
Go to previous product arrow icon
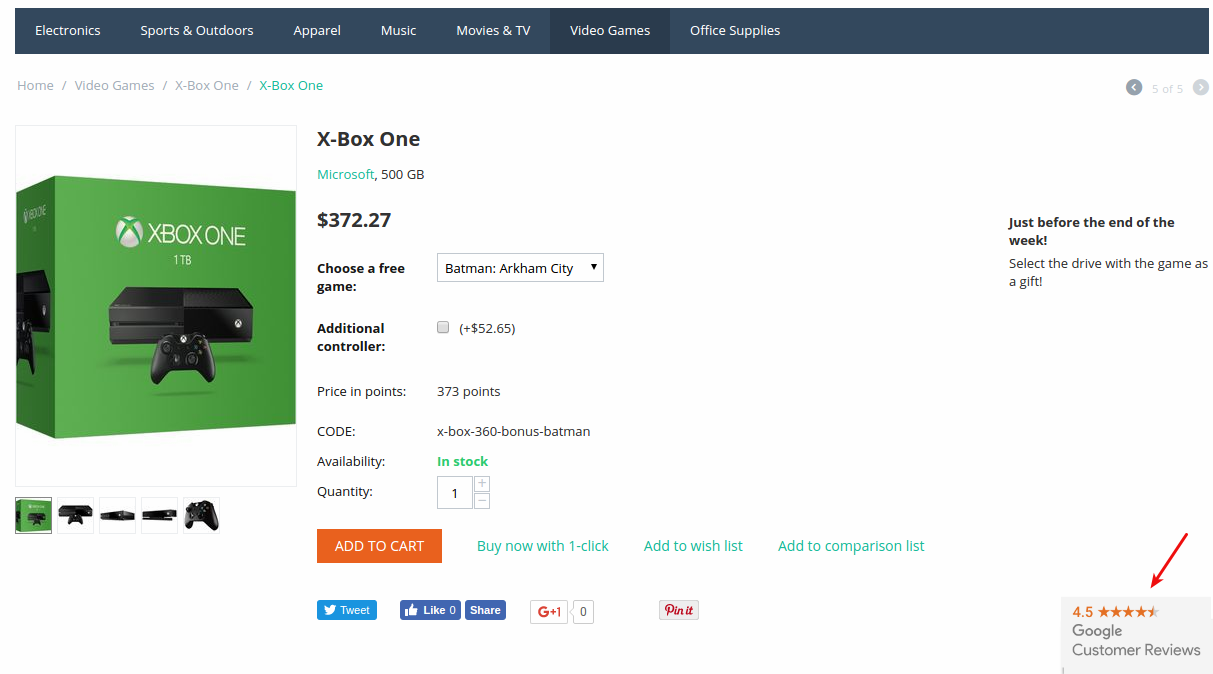click(1134, 87)
